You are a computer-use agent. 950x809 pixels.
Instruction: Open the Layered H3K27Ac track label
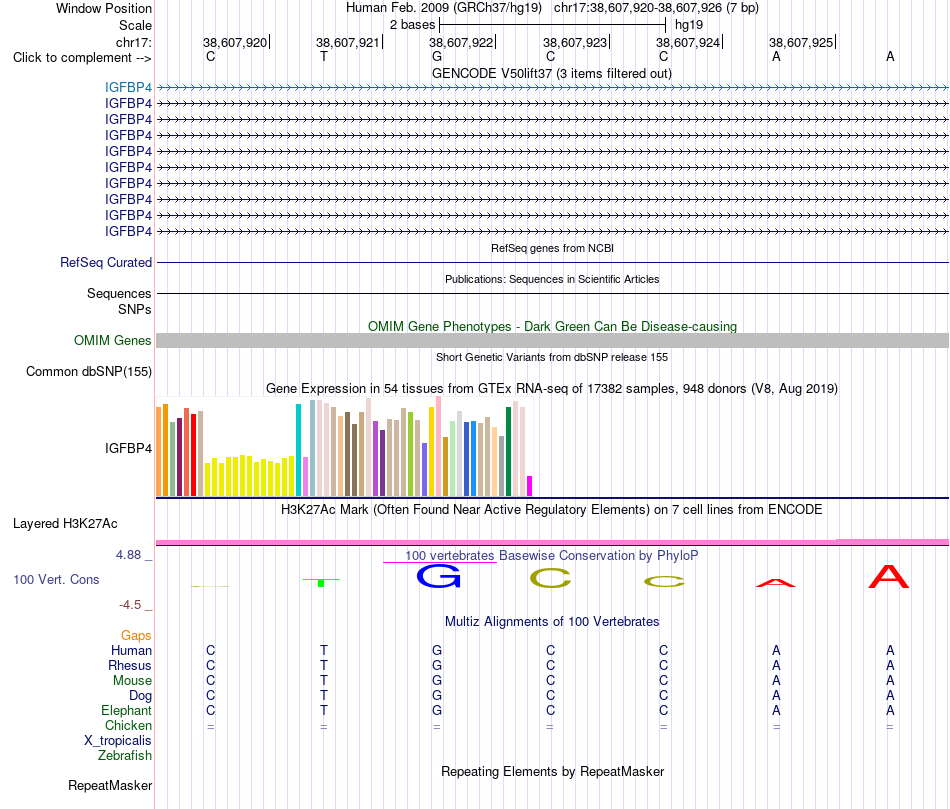click(65, 524)
